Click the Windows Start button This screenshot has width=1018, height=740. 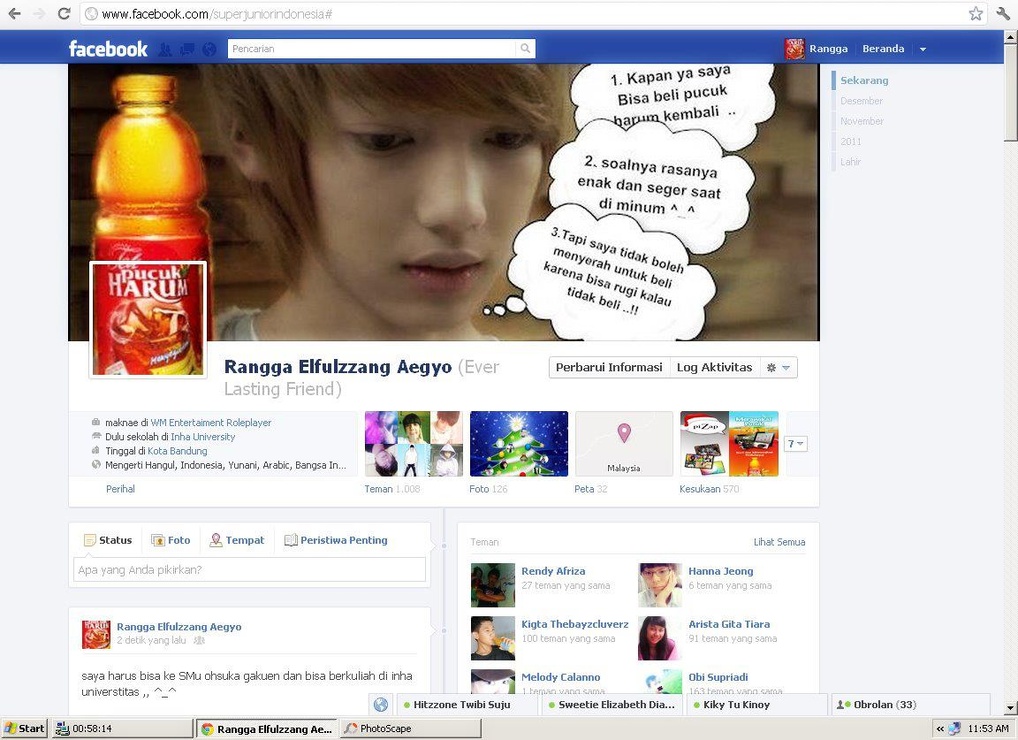tap(24, 728)
